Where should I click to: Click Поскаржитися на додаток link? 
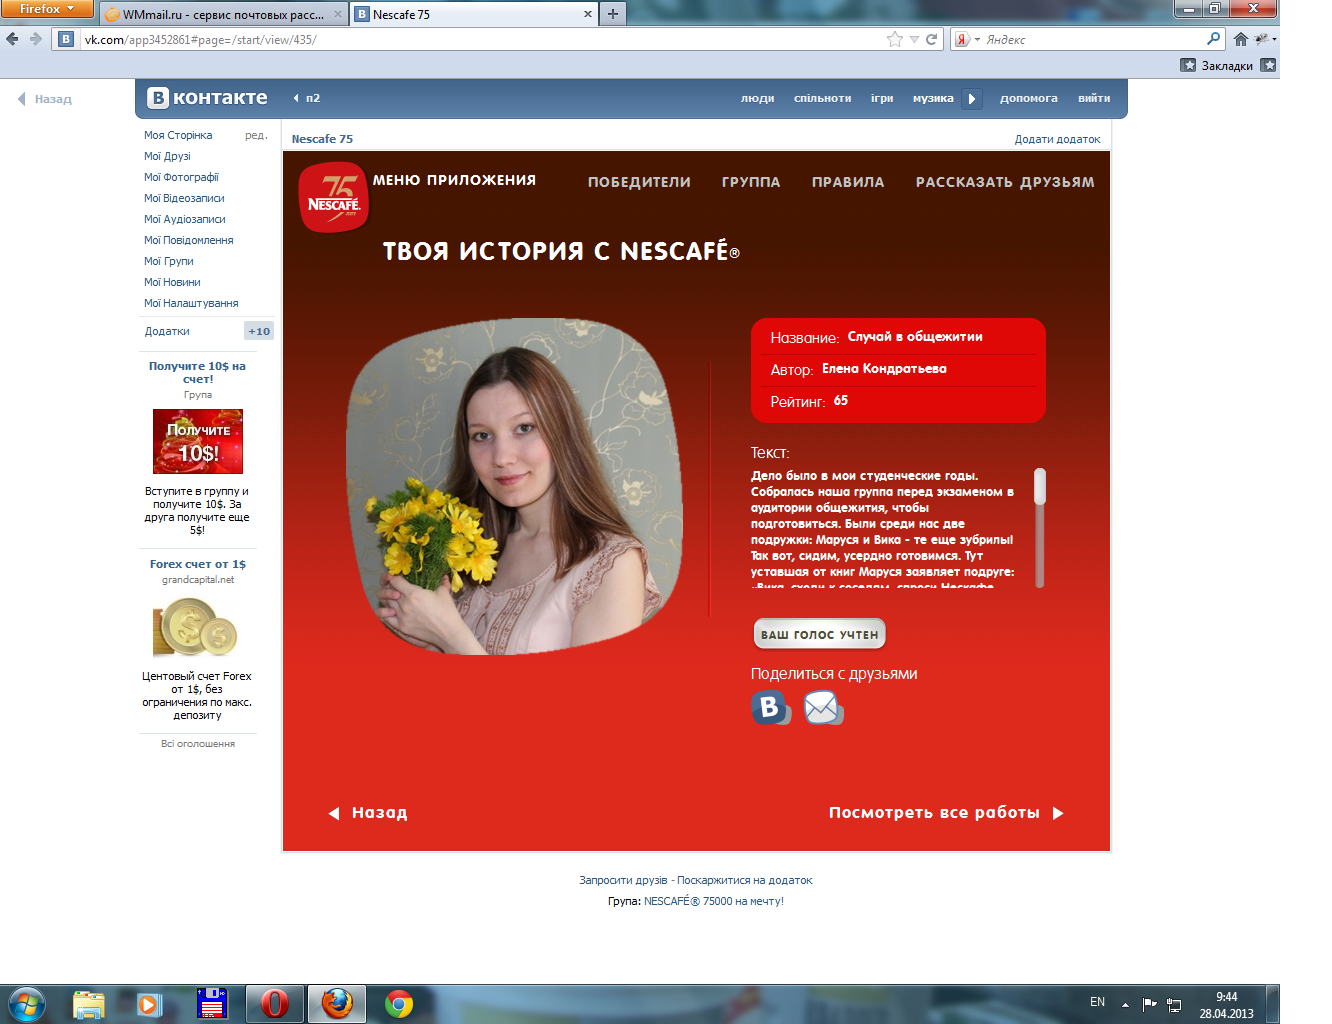coord(745,880)
